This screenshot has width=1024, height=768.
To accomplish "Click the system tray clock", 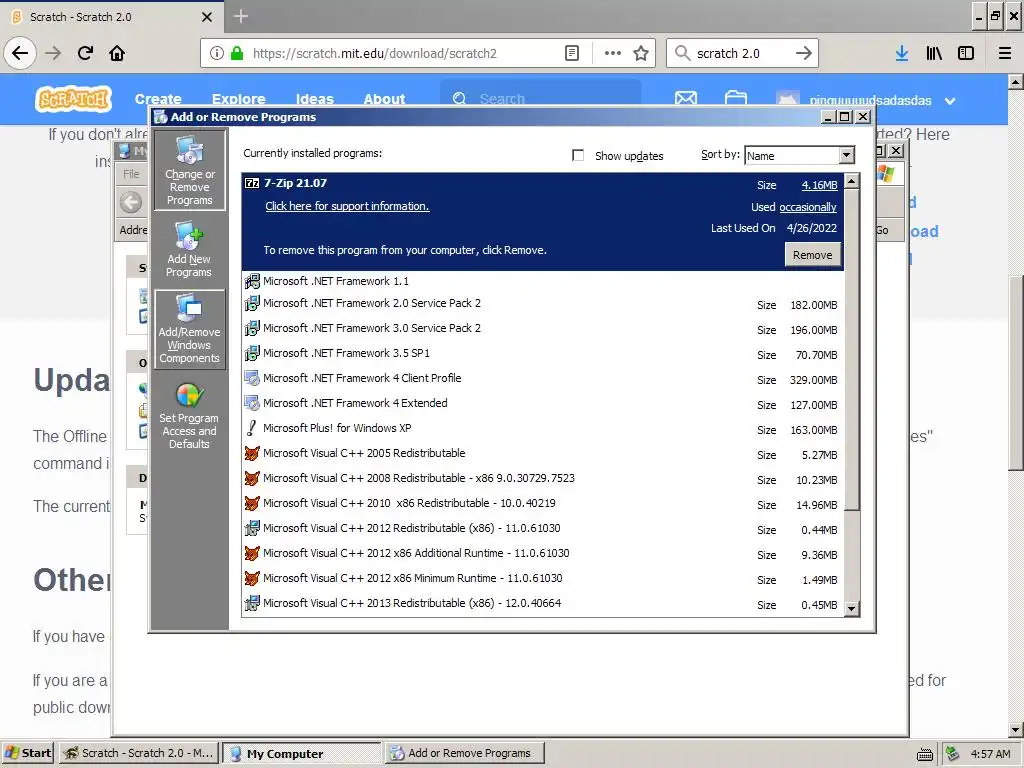I will (x=990, y=754).
